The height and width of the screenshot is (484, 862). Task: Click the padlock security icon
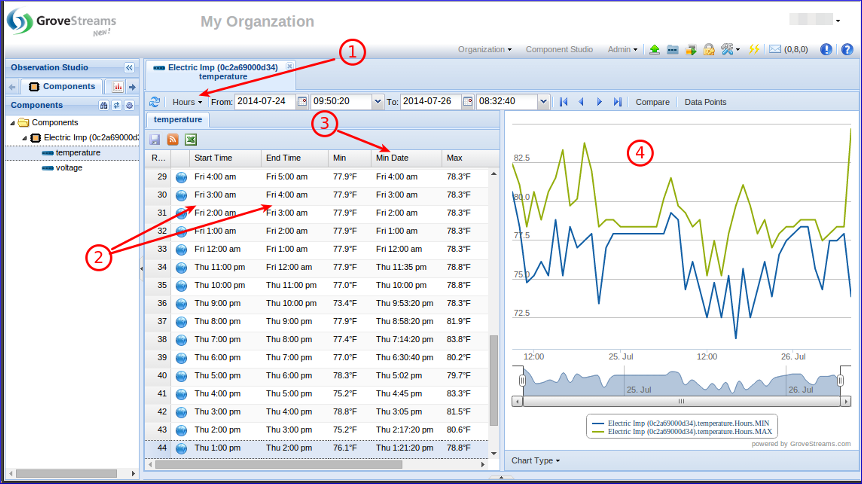click(708, 49)
